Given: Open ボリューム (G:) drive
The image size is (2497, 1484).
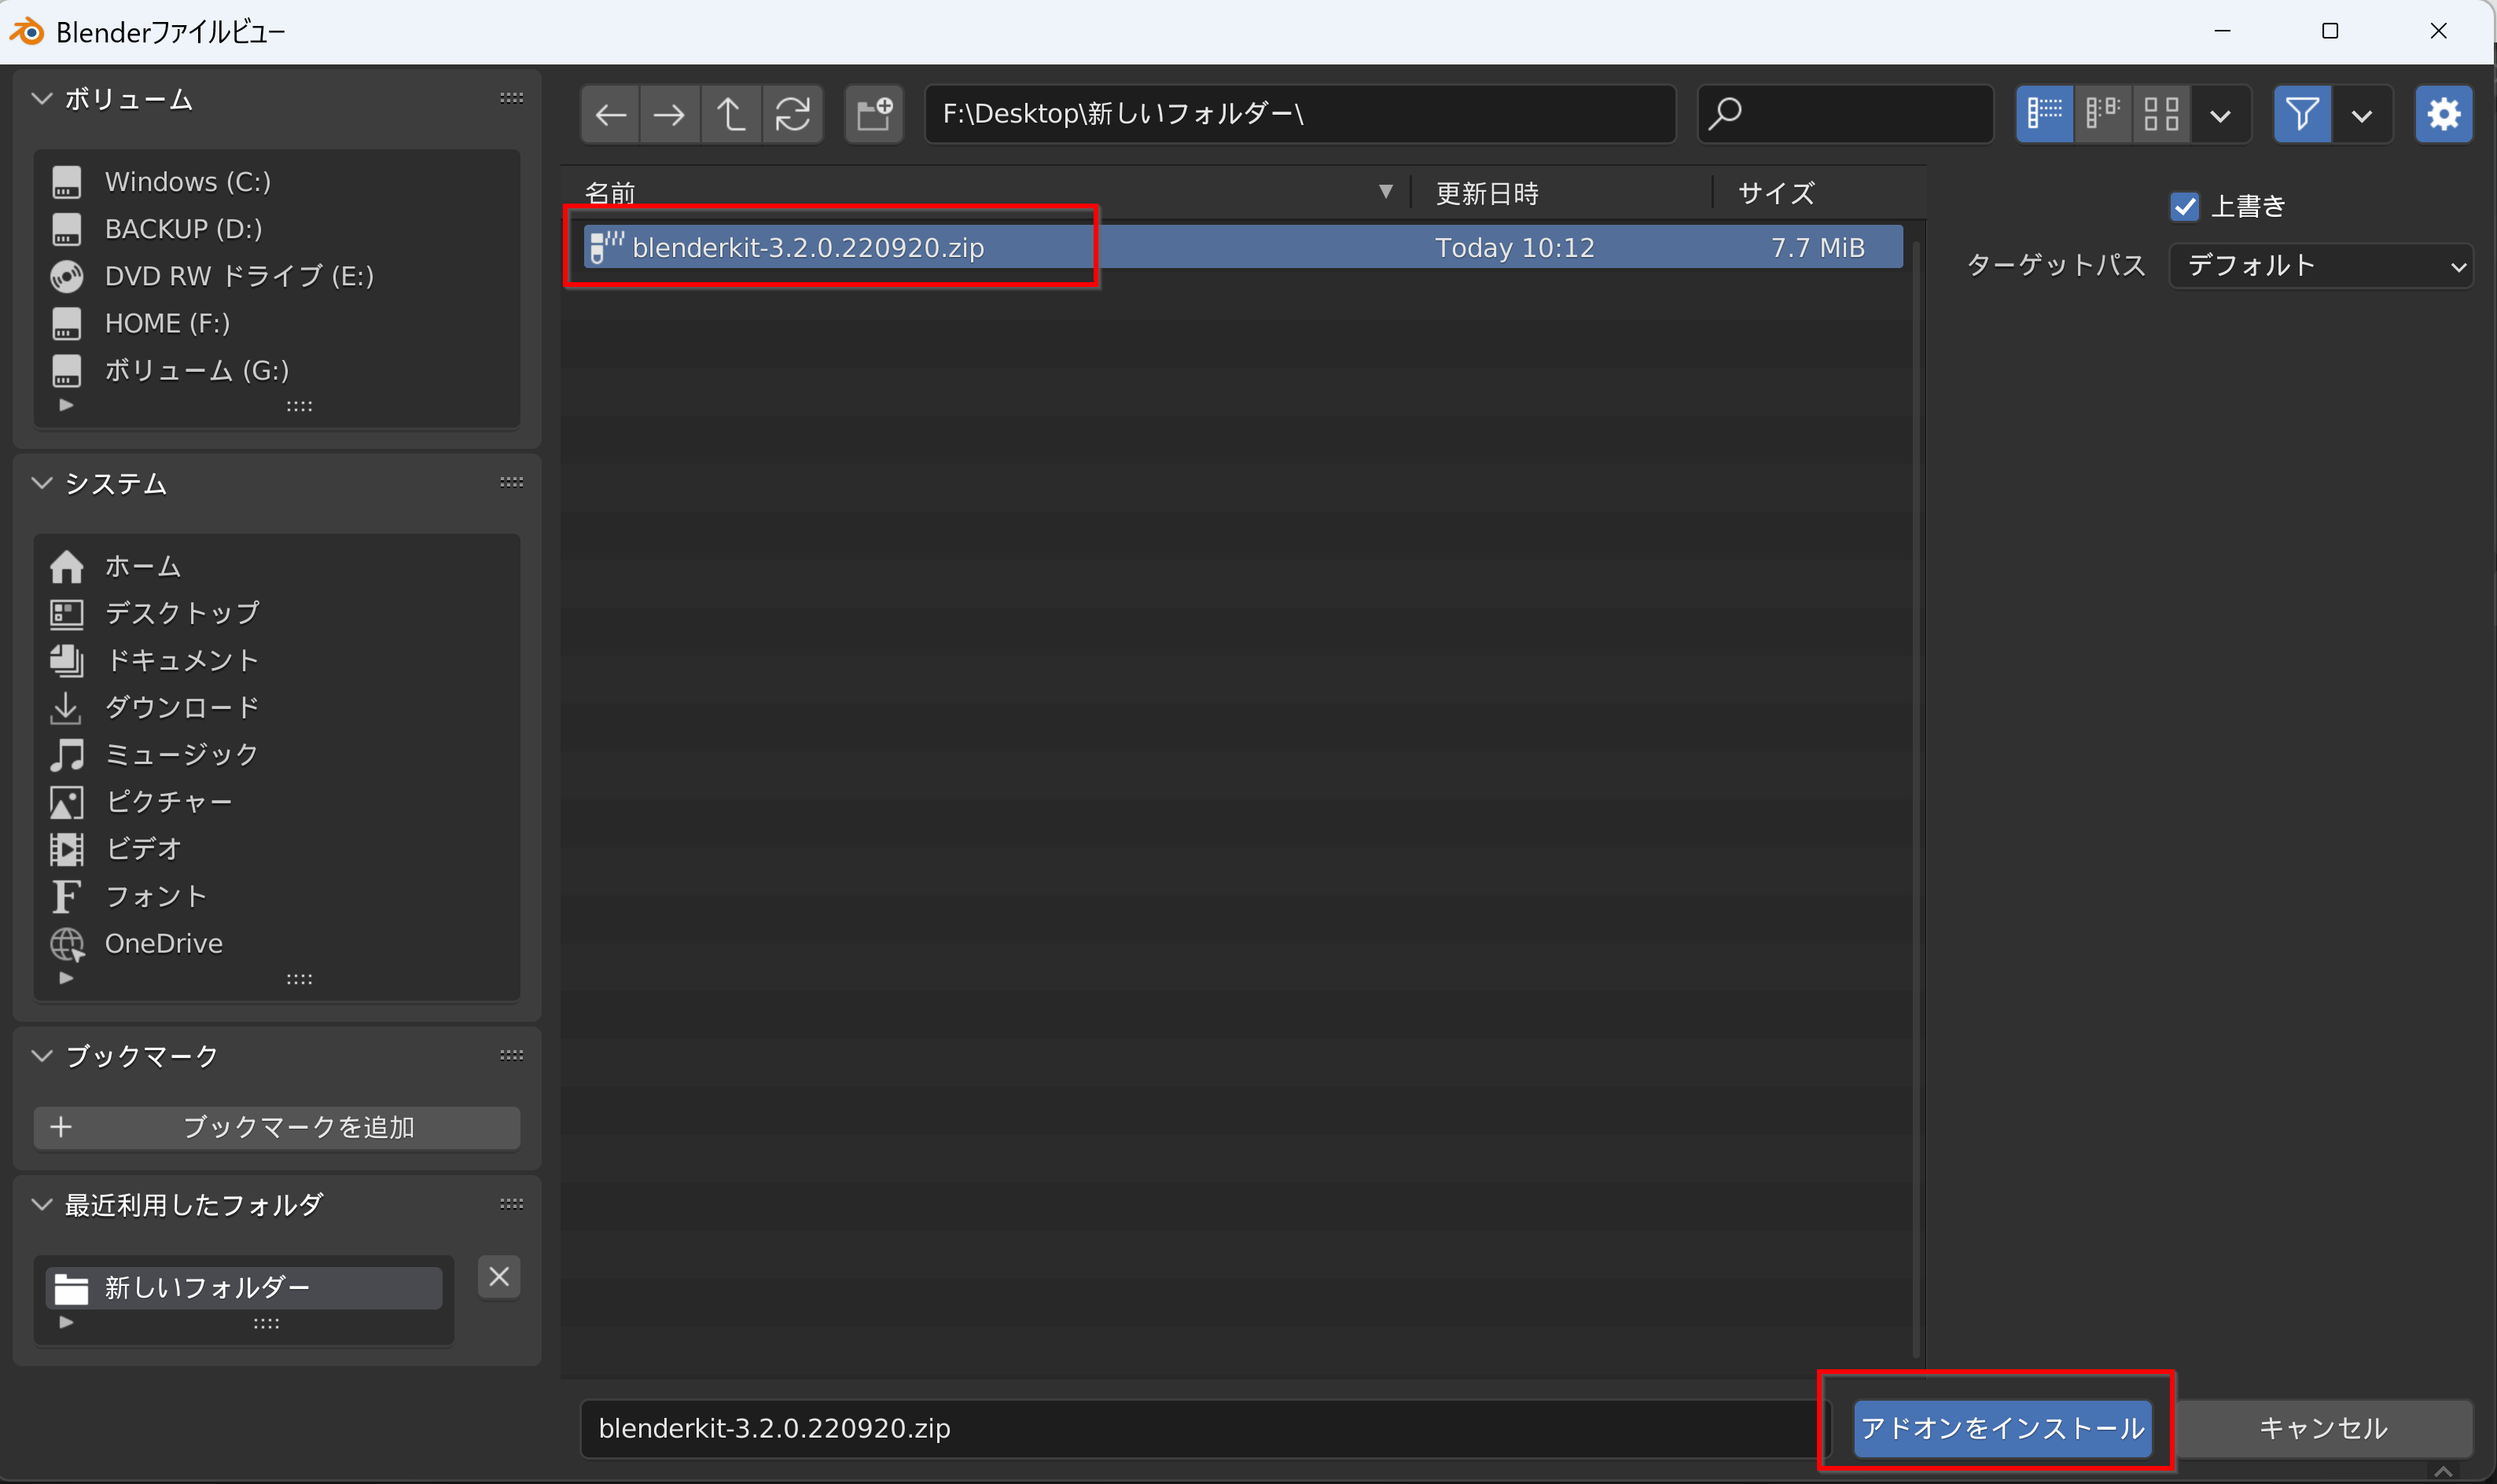Looking at the screenshot, I should [x=277, y=370].
